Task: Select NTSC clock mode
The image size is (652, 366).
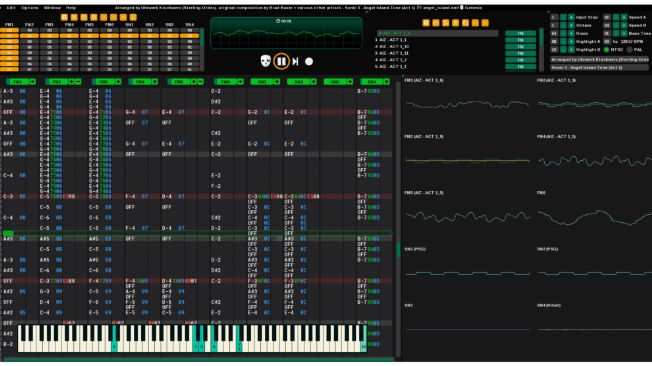Action: [606, 50]
